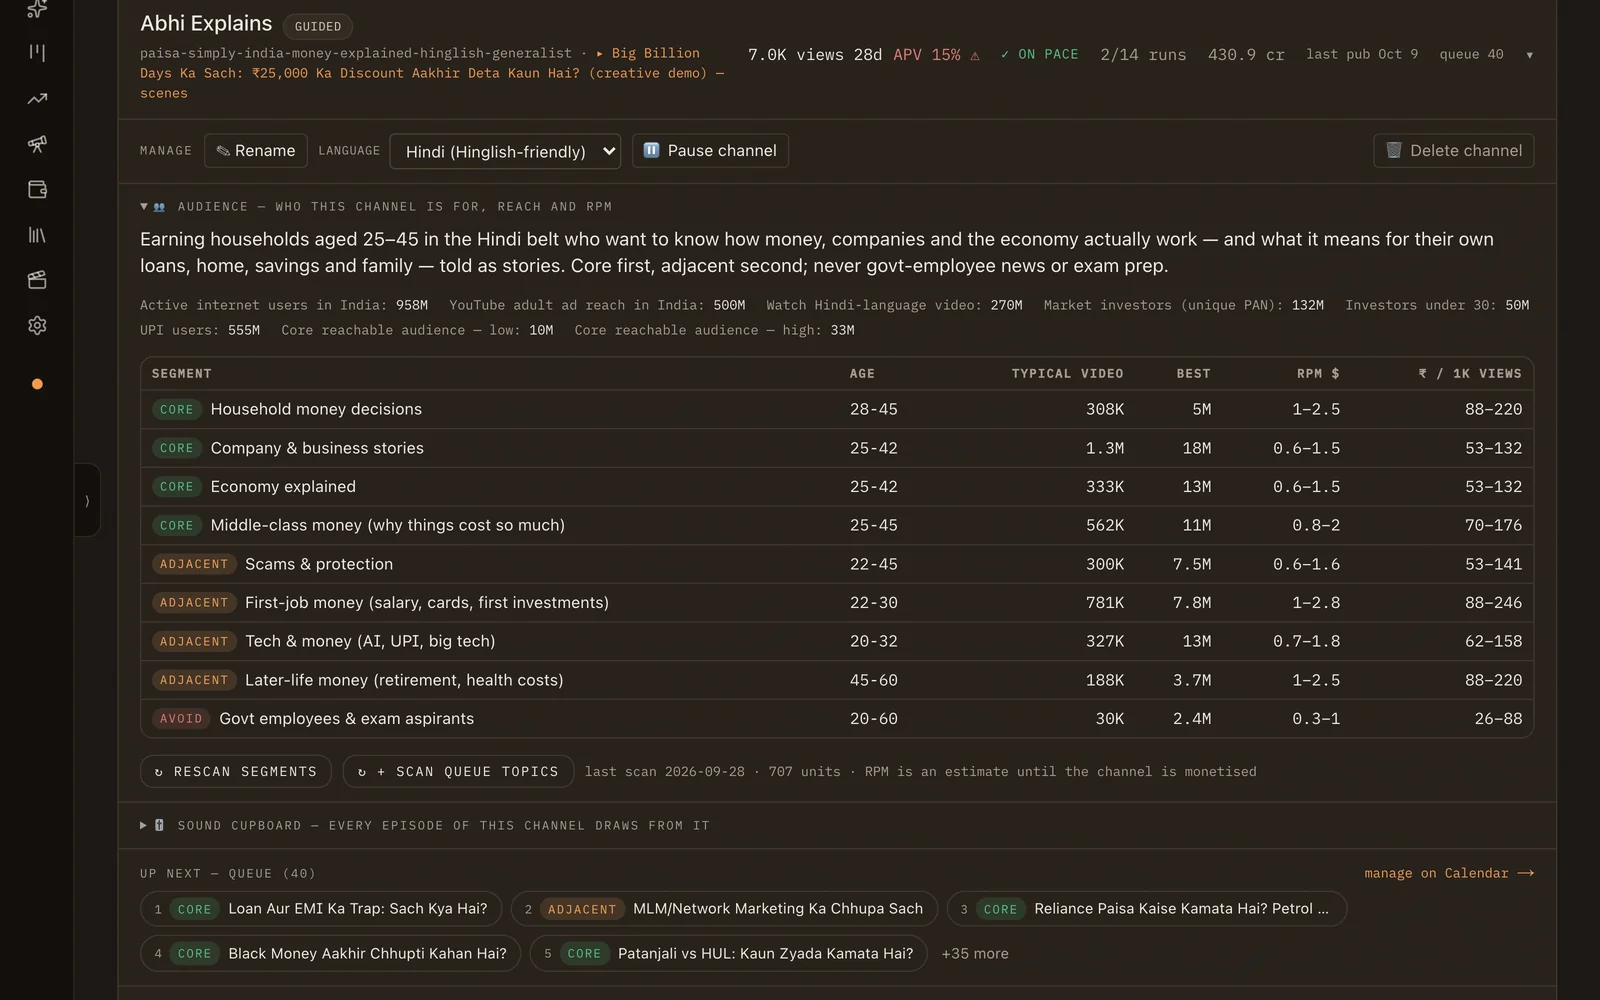Collapse the Abhi Explains channel header arrow
Image resolution: width=1600 pixels, height=1000 pixels.
point(1529,55)
